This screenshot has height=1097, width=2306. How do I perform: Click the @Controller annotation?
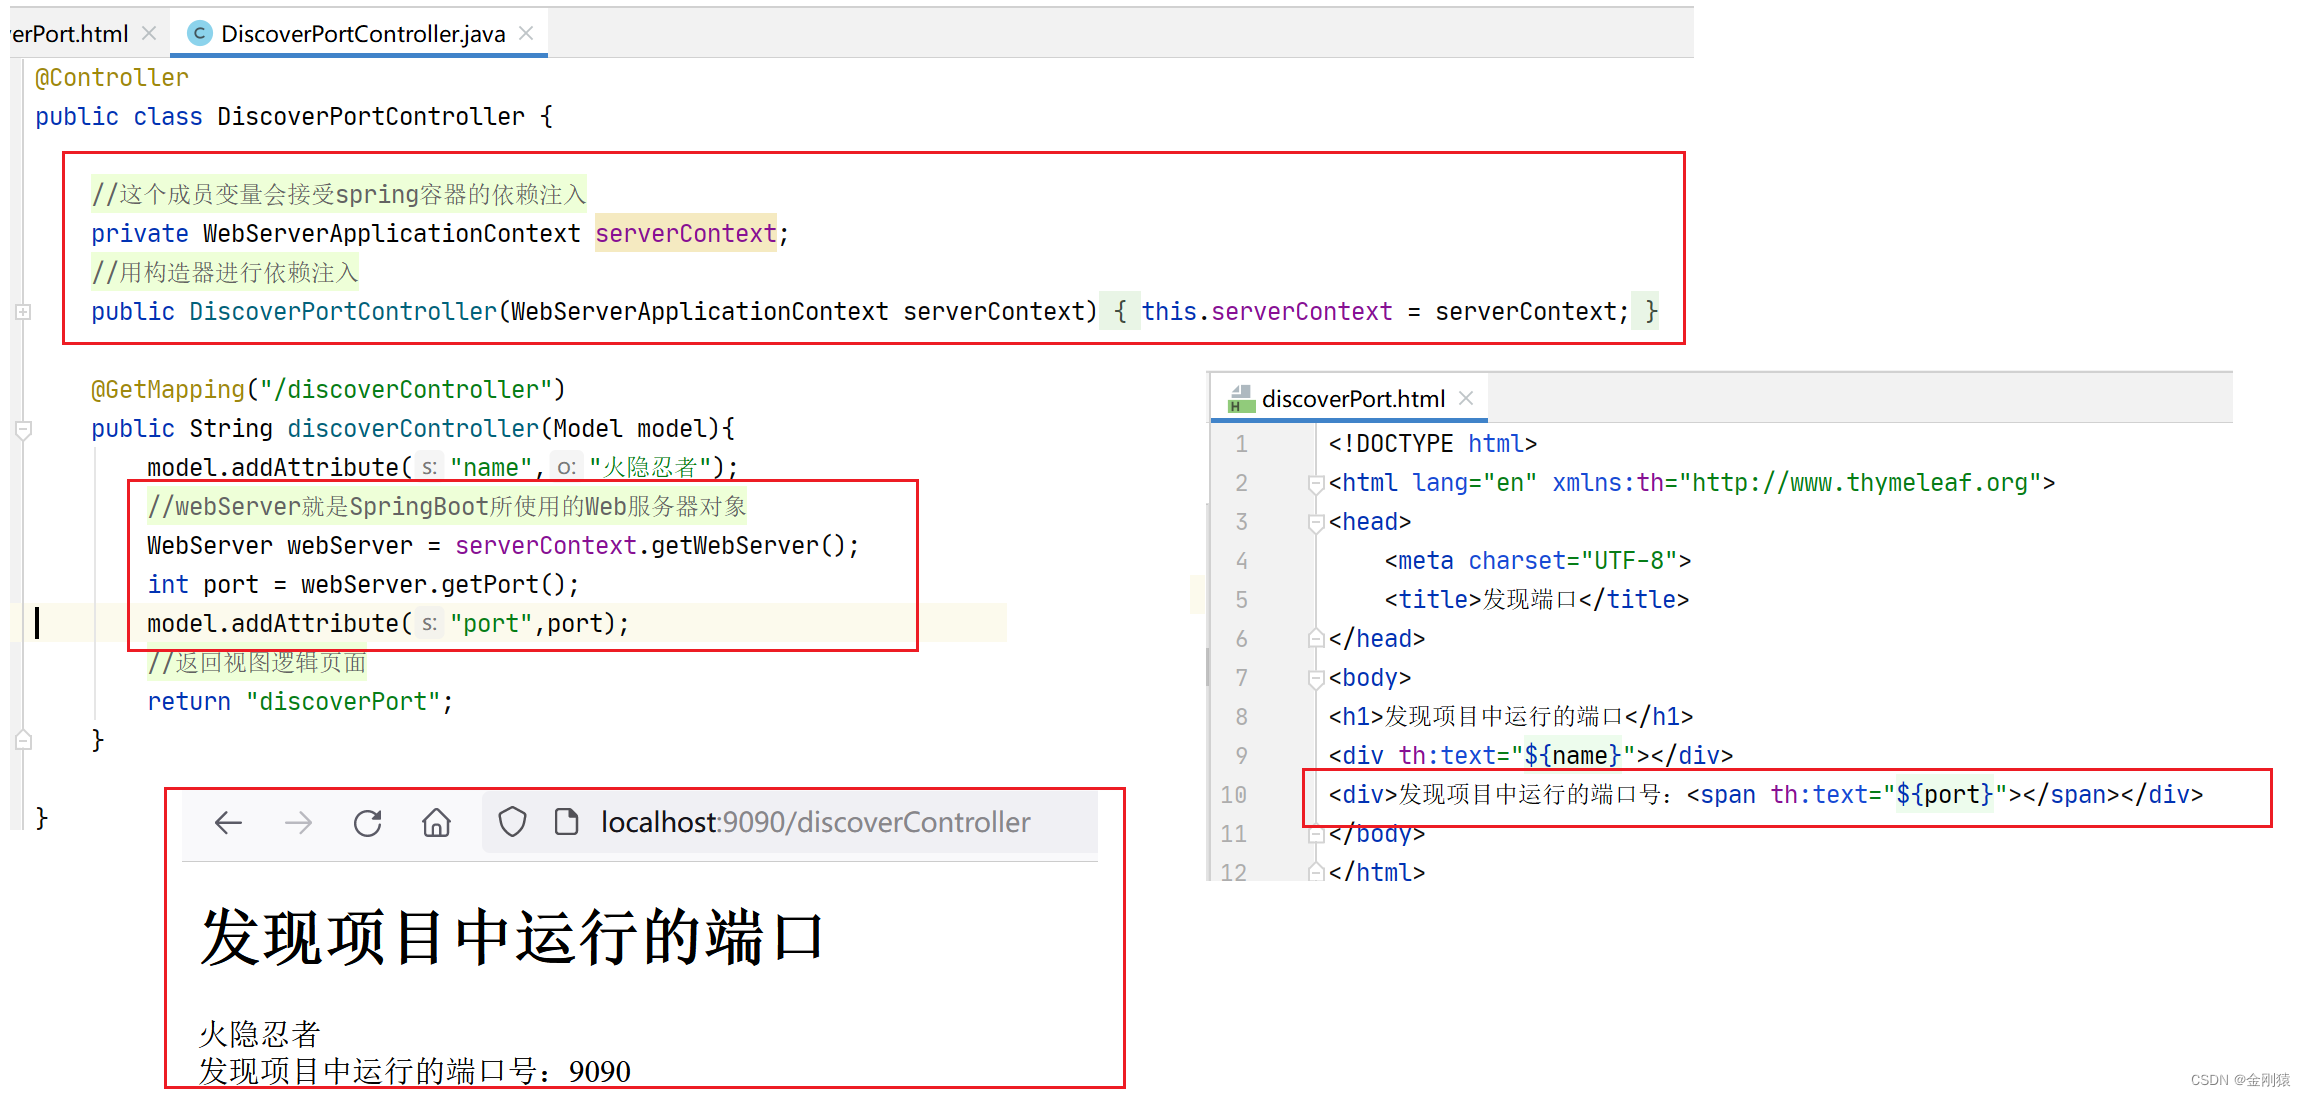pos(111,78)
